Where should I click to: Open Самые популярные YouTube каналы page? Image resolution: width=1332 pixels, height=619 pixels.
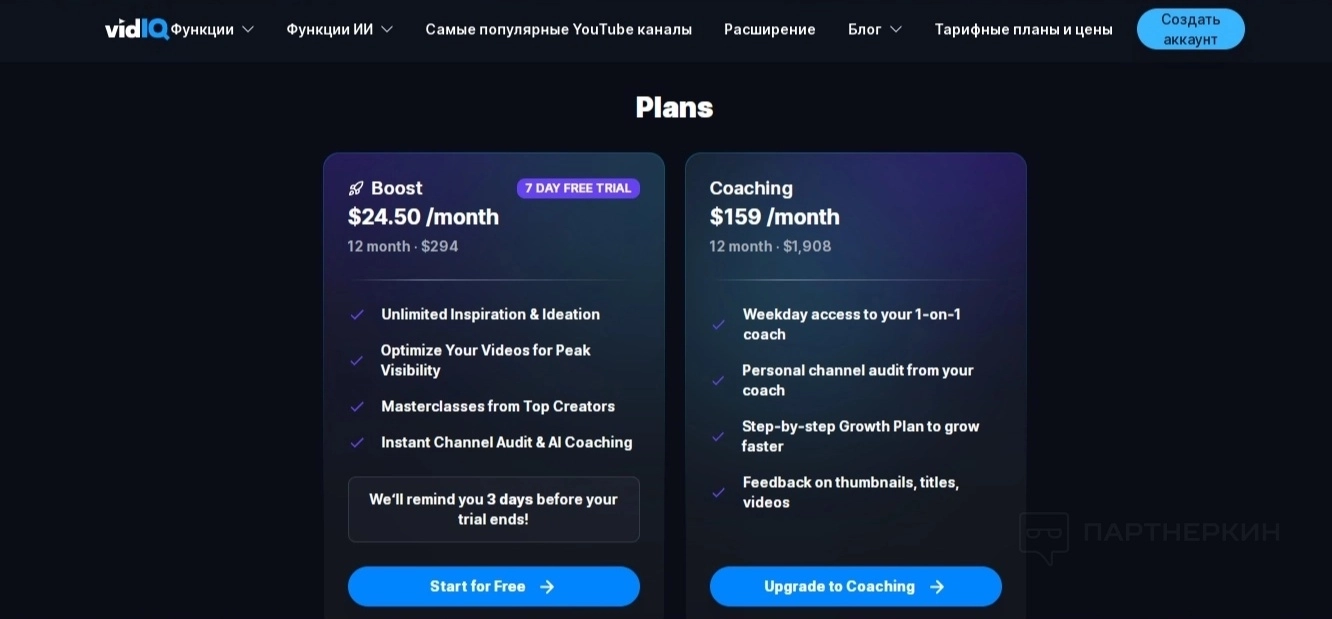[558, 29]
